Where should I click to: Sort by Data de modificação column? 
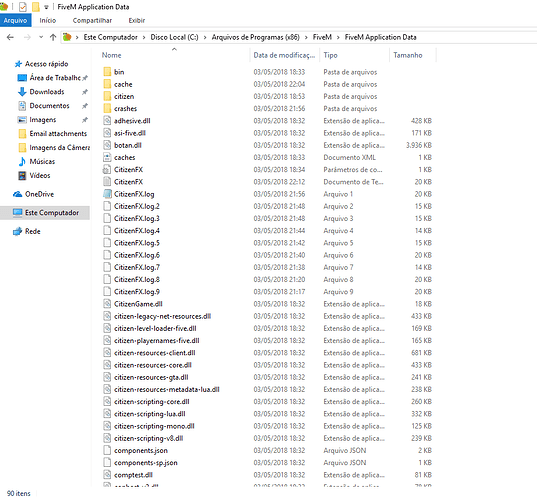point(285,55)
